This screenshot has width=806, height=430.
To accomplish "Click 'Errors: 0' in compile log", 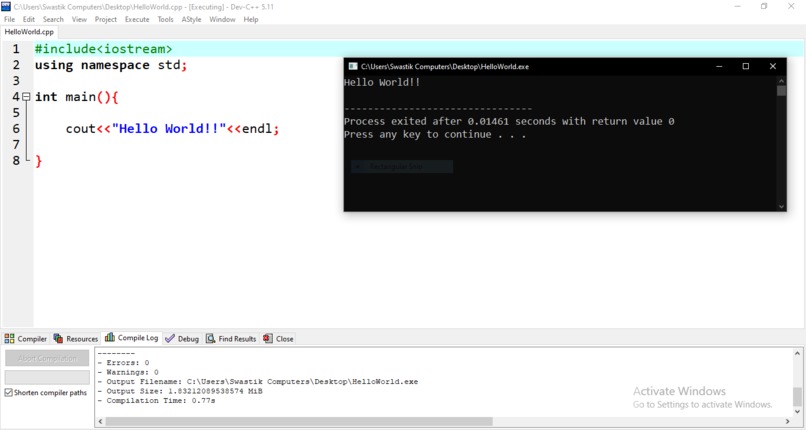I will pos(123,363).
